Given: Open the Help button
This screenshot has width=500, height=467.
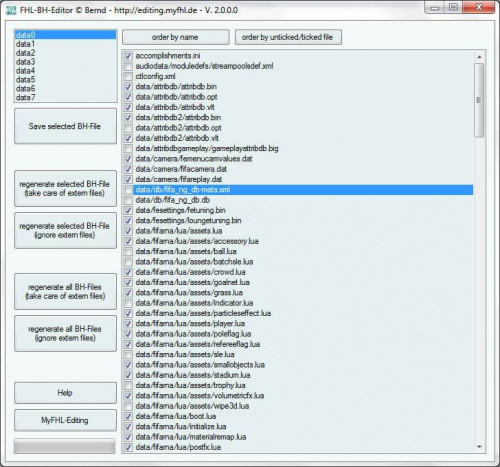Looking at the screenshot, I should click(x=65, y=393).
